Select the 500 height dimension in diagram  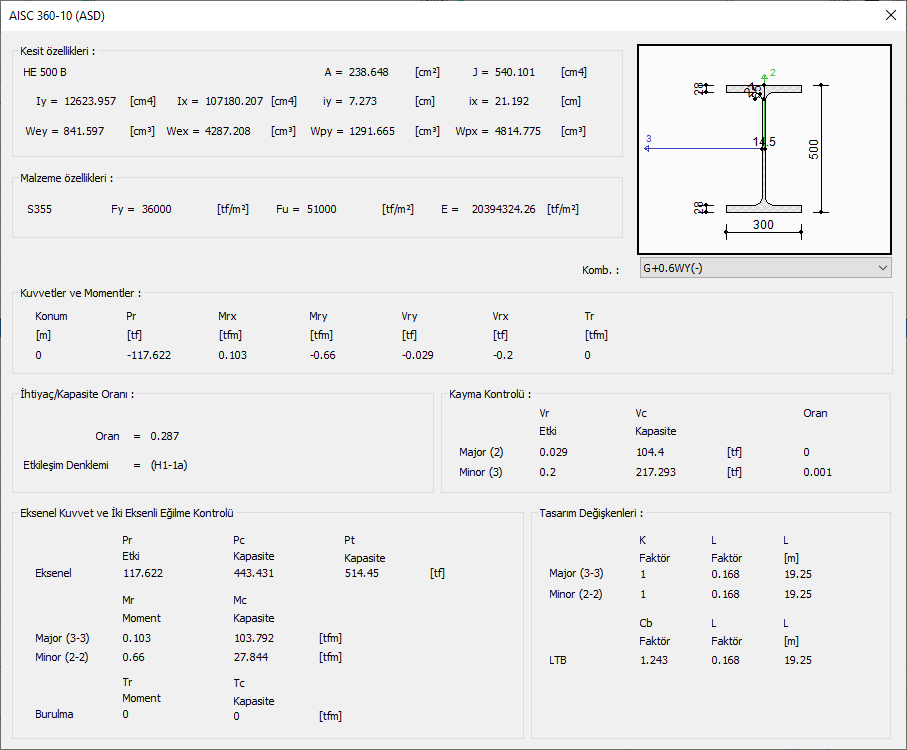(x=814, y=149)
